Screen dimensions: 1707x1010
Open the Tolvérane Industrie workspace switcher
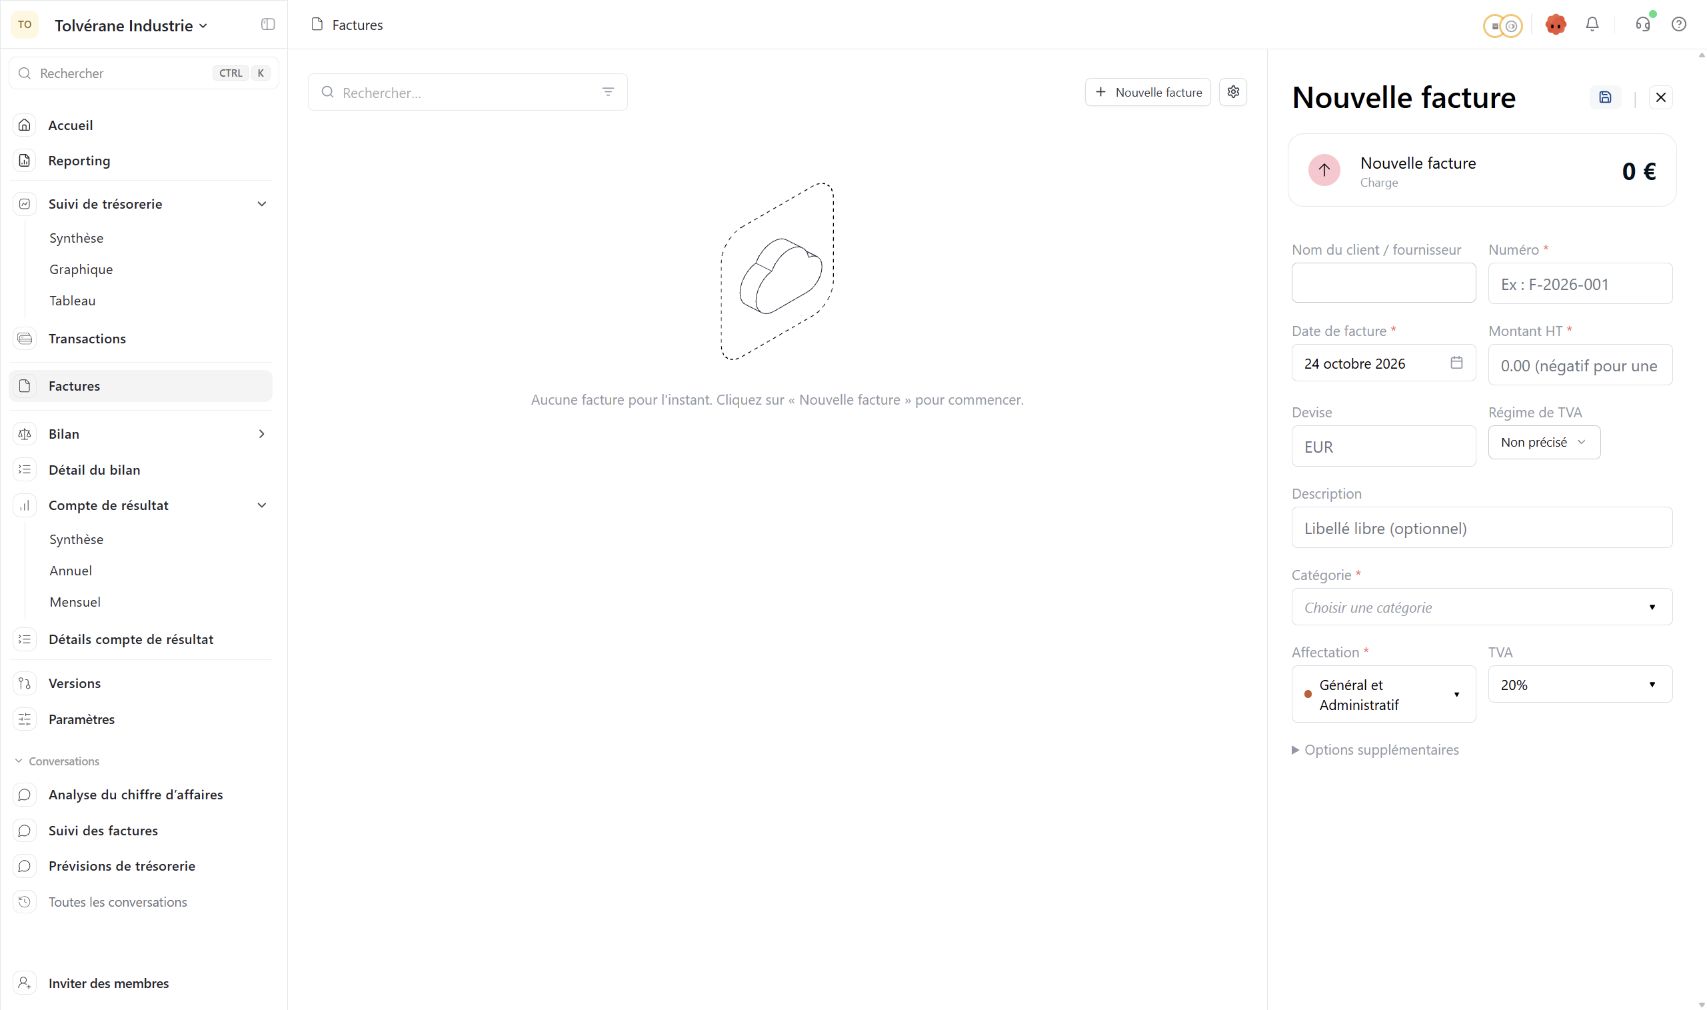(130, 25)
